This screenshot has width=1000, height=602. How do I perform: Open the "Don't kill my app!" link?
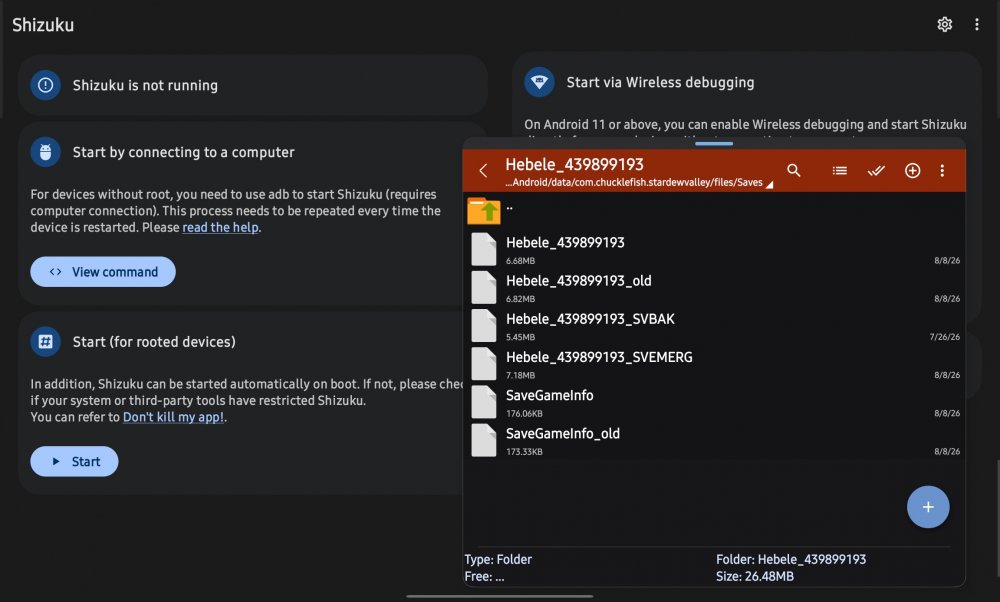(173, 417)
